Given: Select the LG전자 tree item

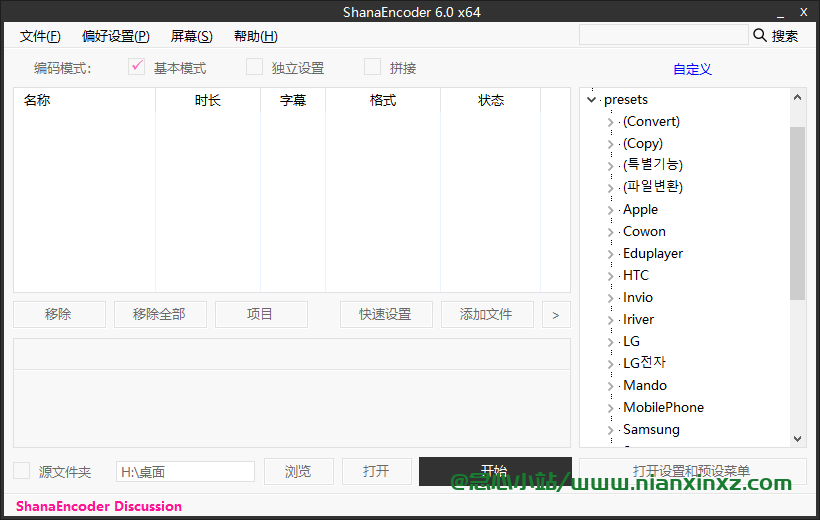Looking at the screenshot, I should (x=644, y=363).
